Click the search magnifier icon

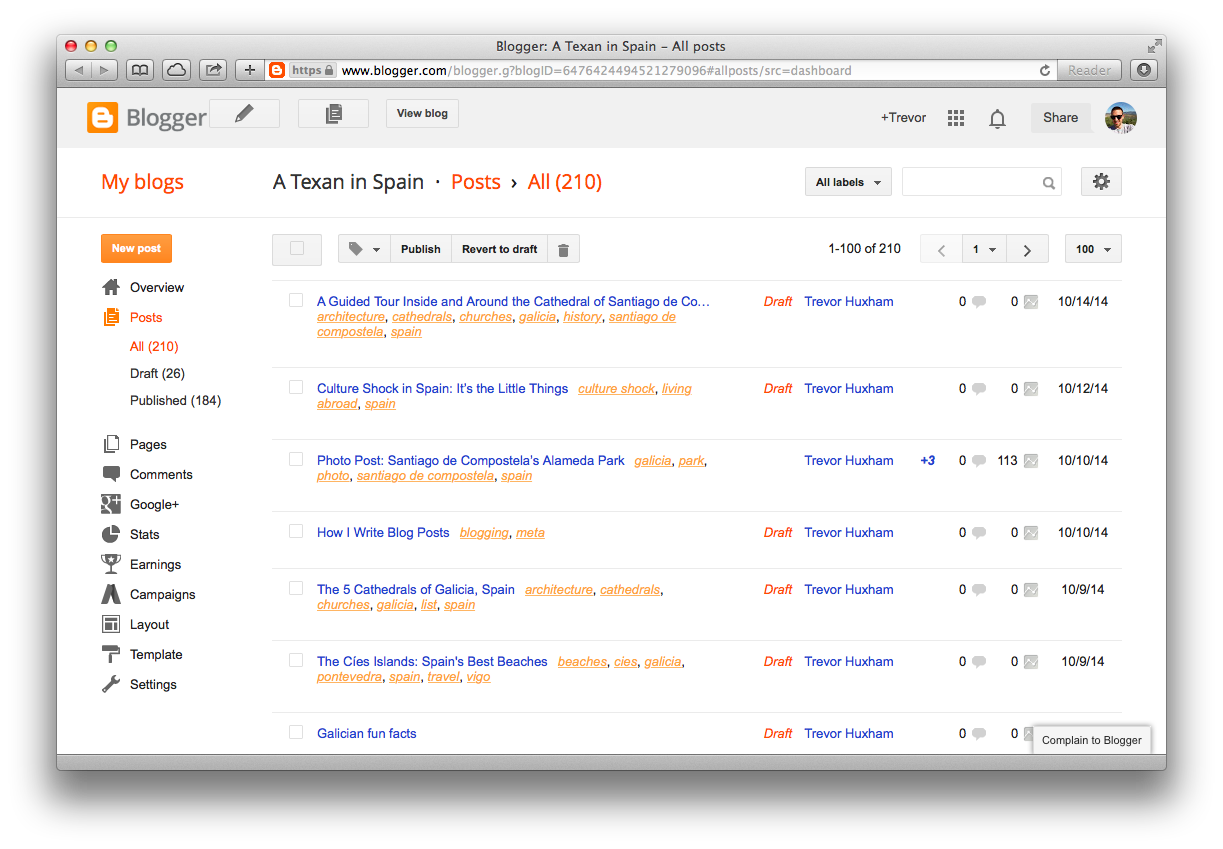(x=1048, y=183)
